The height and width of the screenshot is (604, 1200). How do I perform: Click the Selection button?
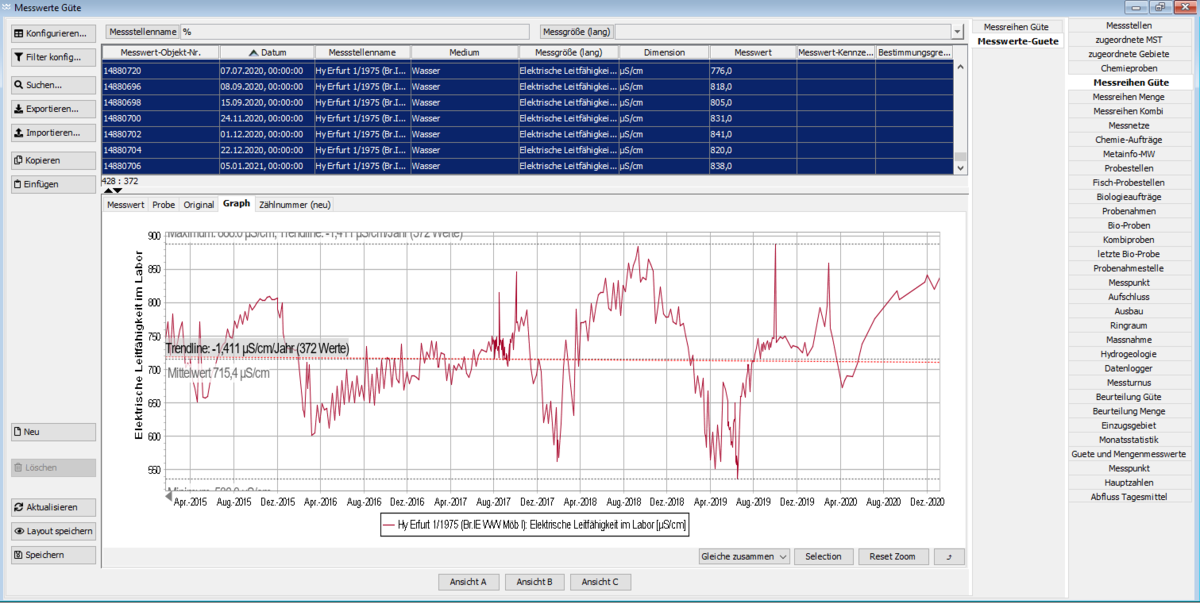[823, 556]
